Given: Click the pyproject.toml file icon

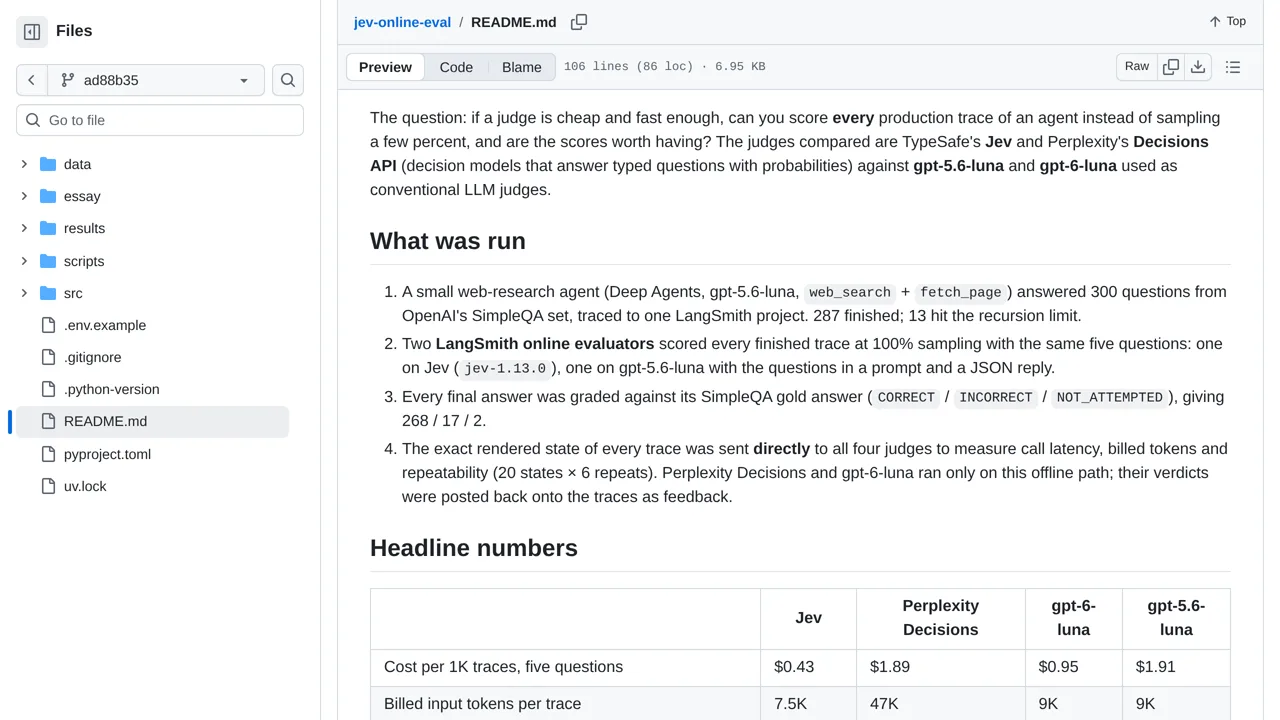Looking at the screenshot, I should [48, 454].
